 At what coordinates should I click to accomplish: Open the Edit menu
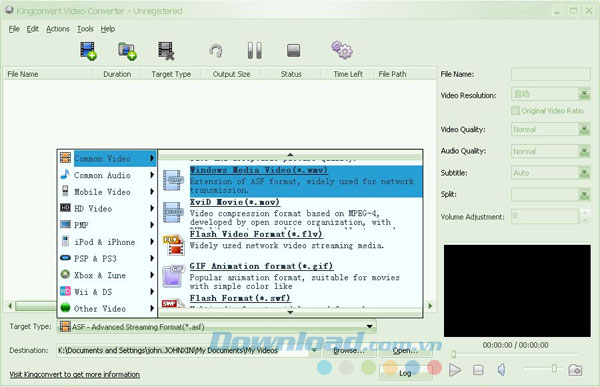(33, 29)
